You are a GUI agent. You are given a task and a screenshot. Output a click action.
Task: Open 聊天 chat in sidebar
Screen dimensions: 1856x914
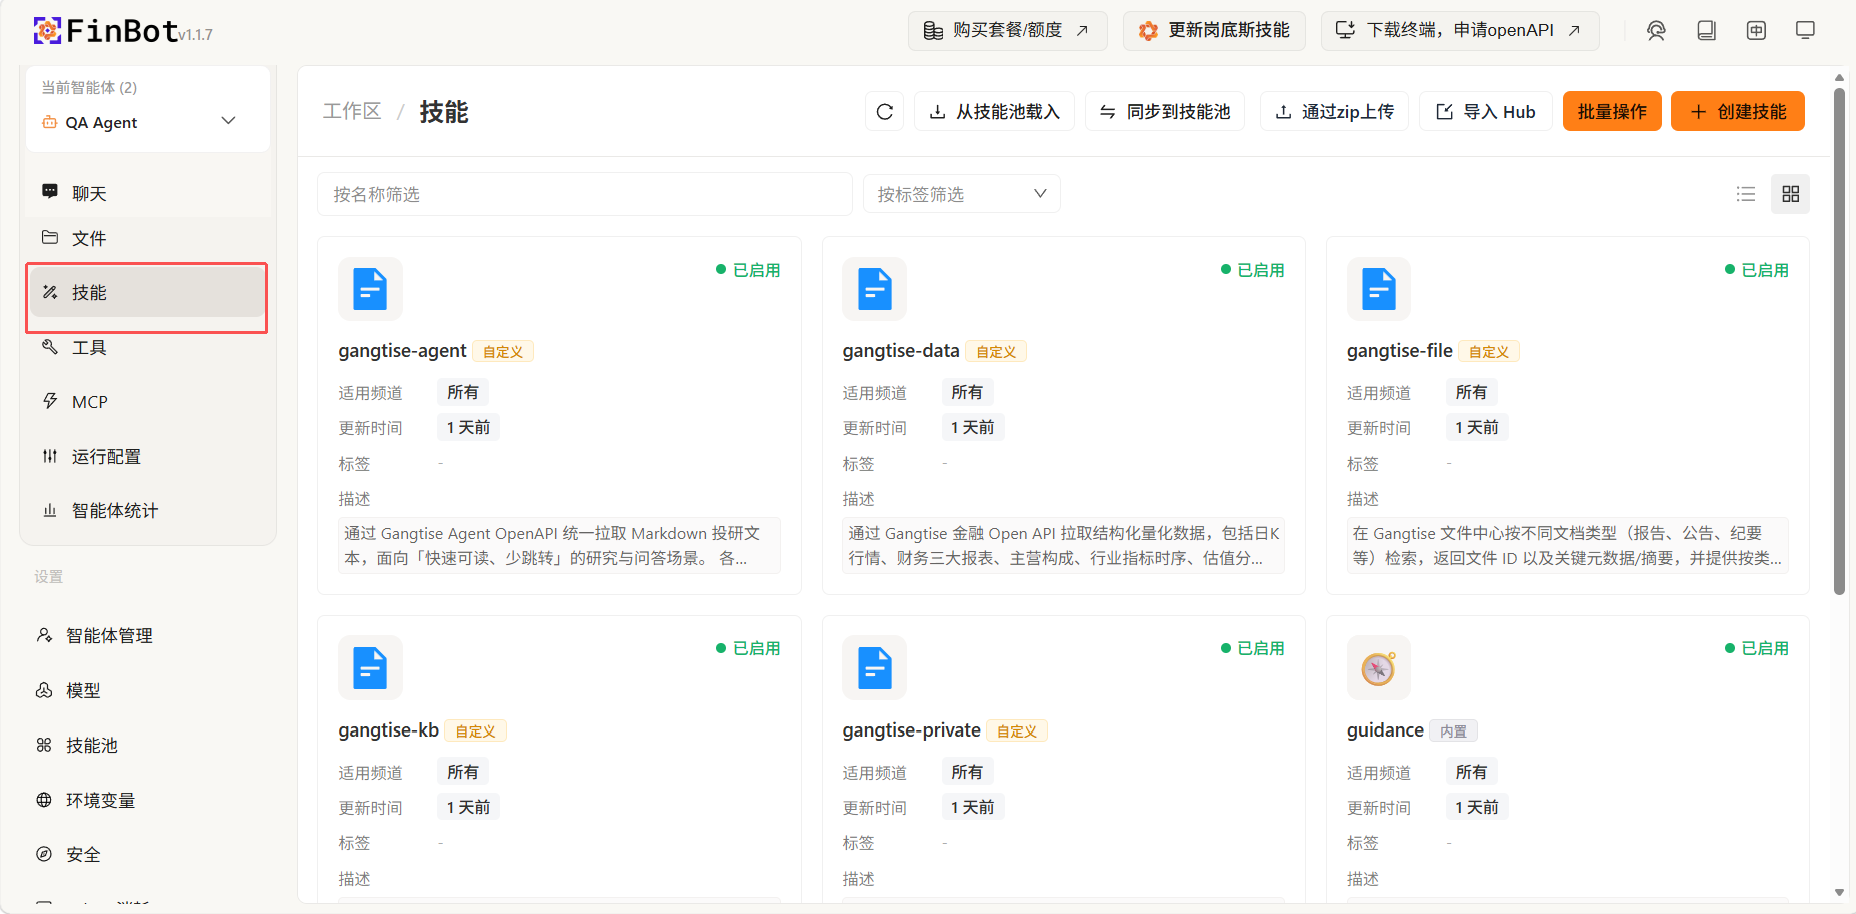point(148,193)
